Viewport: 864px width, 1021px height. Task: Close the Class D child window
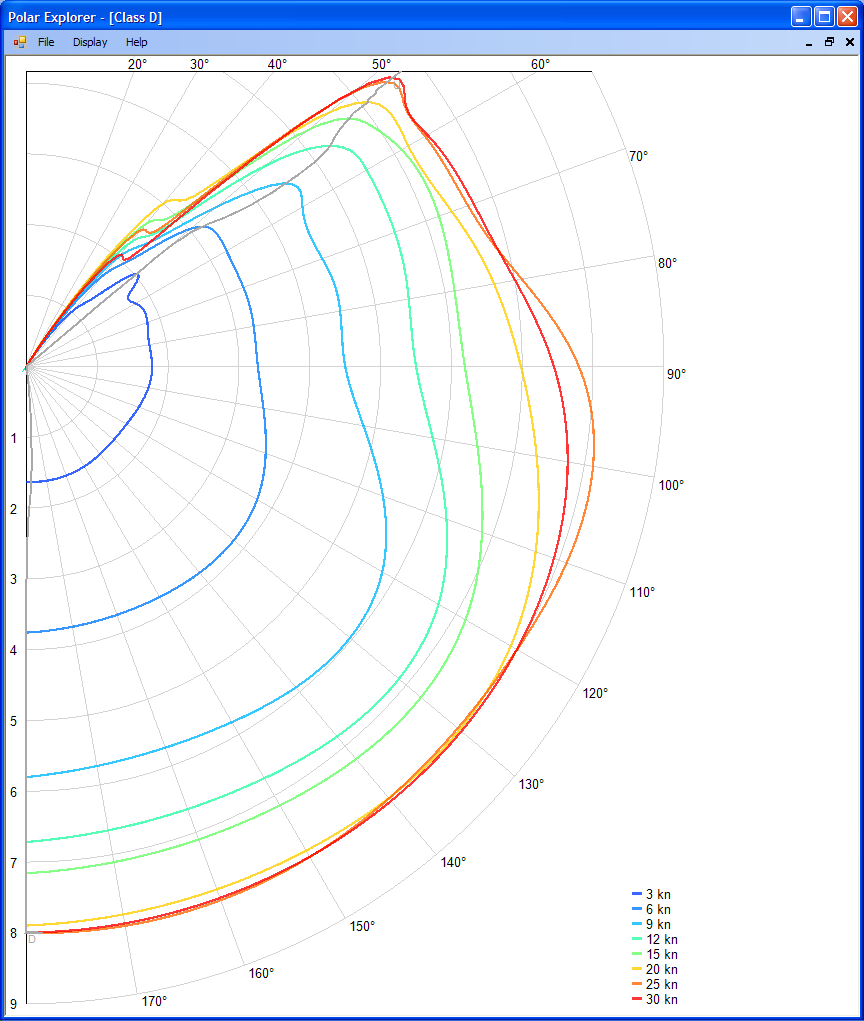pyautogui.click(x=850, y=42)
